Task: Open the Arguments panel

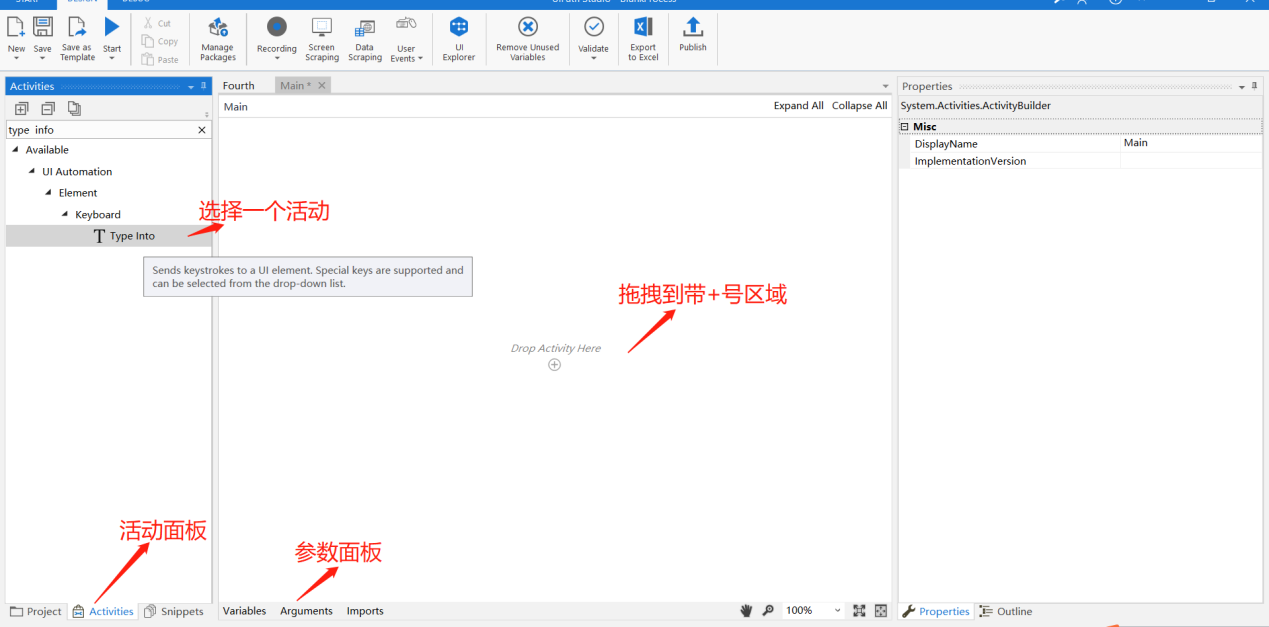Action: point(306,611)
